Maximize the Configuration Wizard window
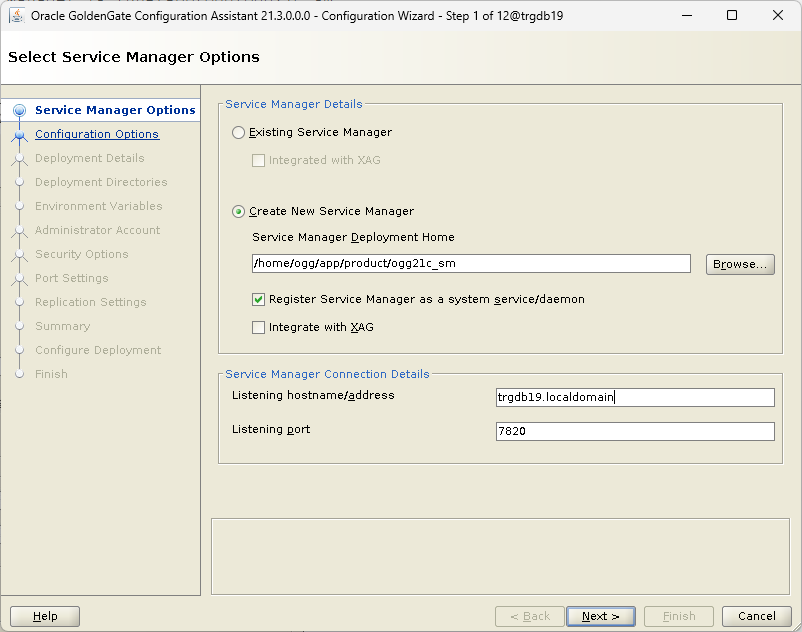Viewport: 802px width, 632px height. point(732,15)
